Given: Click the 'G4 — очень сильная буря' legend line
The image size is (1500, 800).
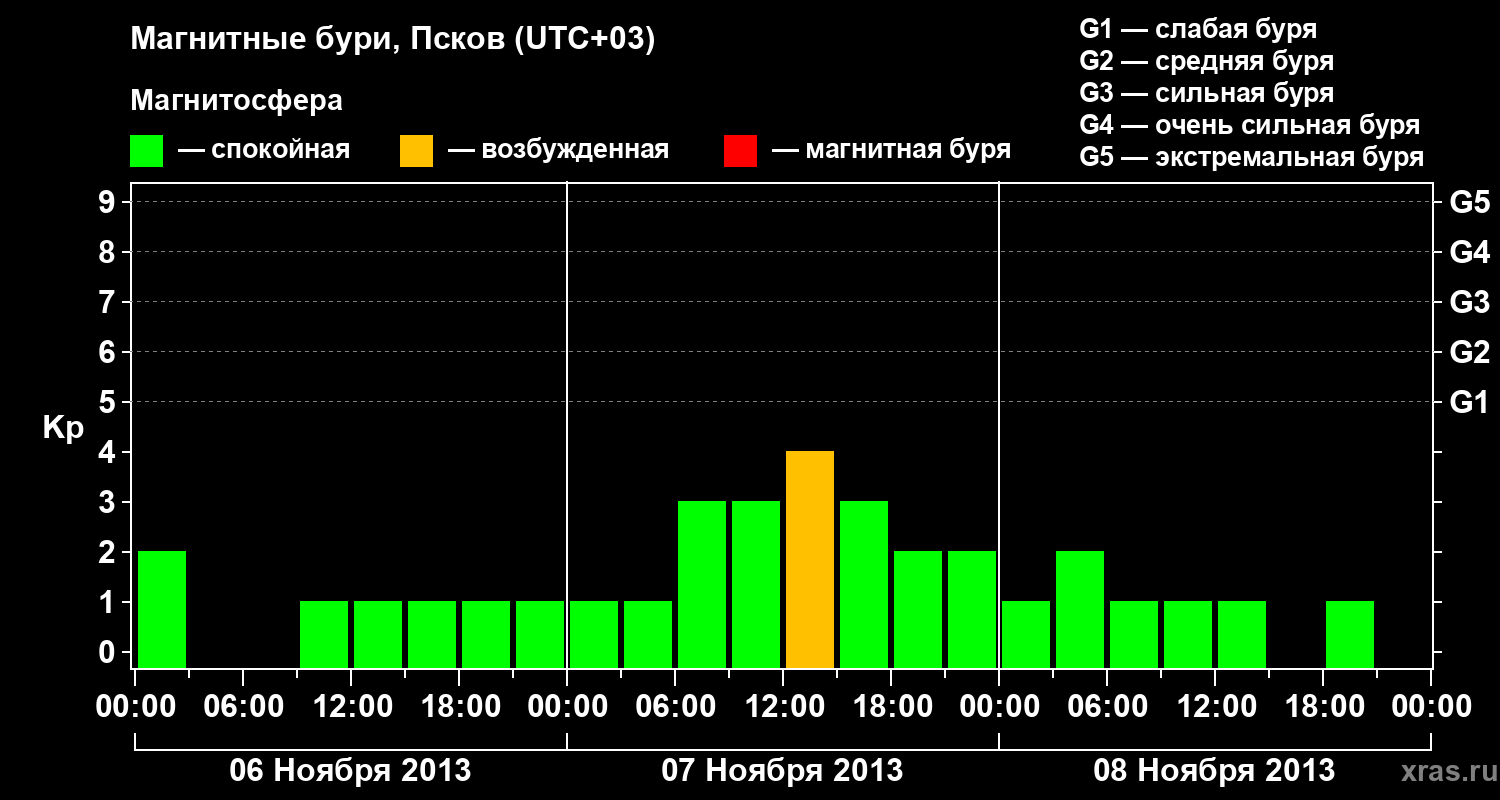Looking at the screenshot, I should point(1250,125).
